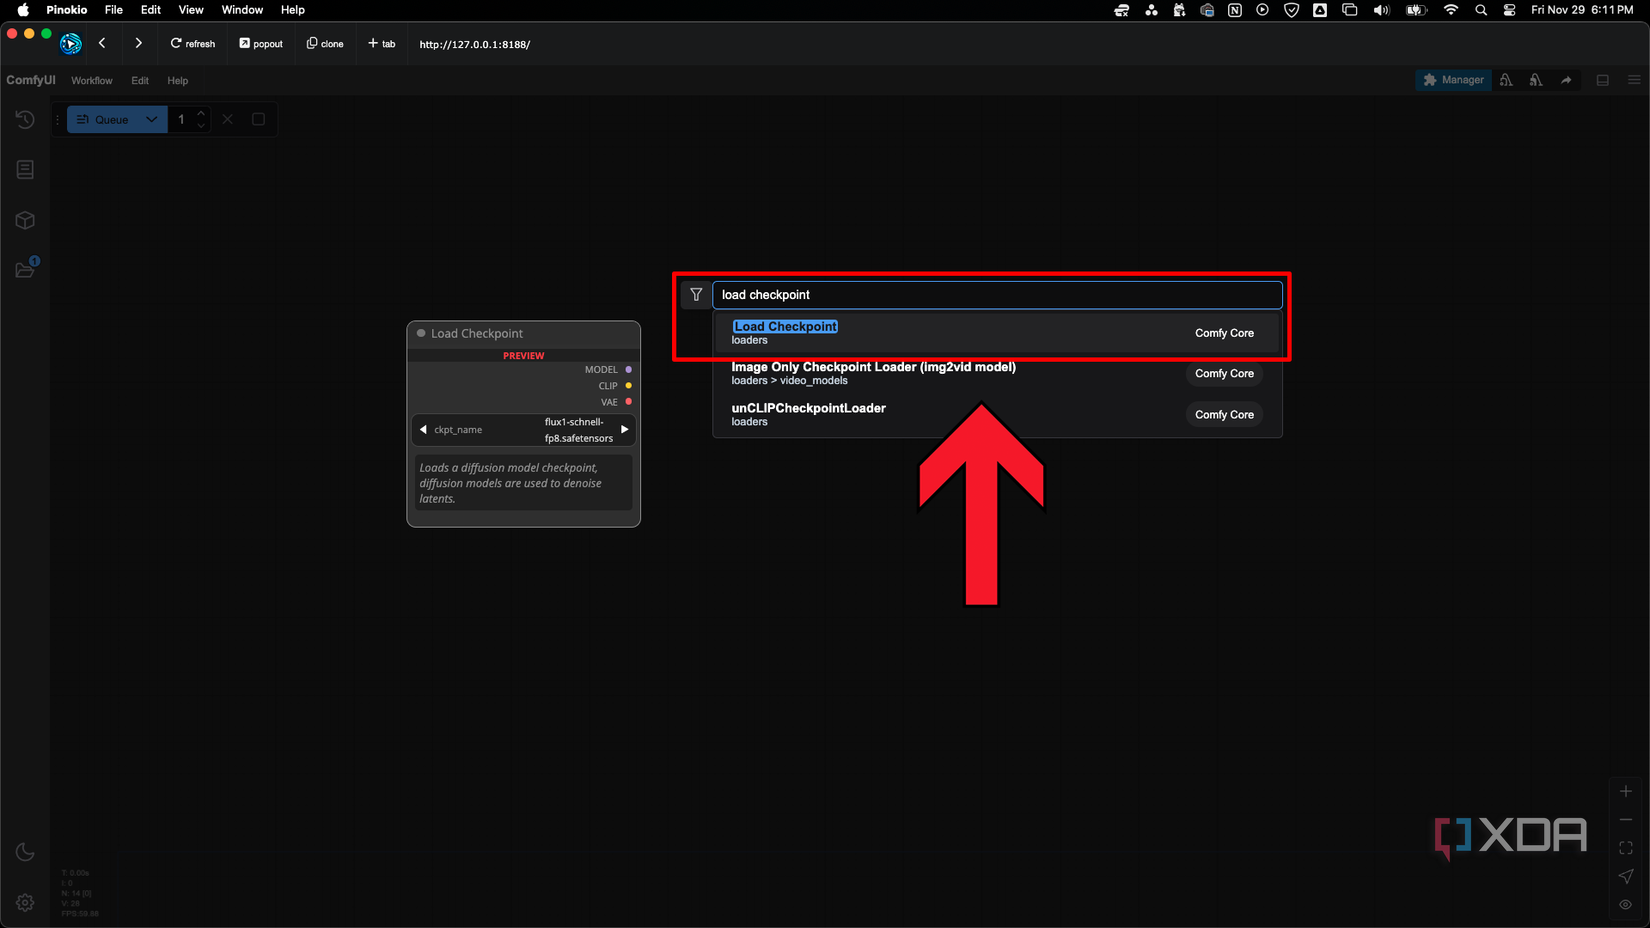Open the ComfyUI queue history panel
This screenshot has width=1650, height=928.
pos(25,119)
